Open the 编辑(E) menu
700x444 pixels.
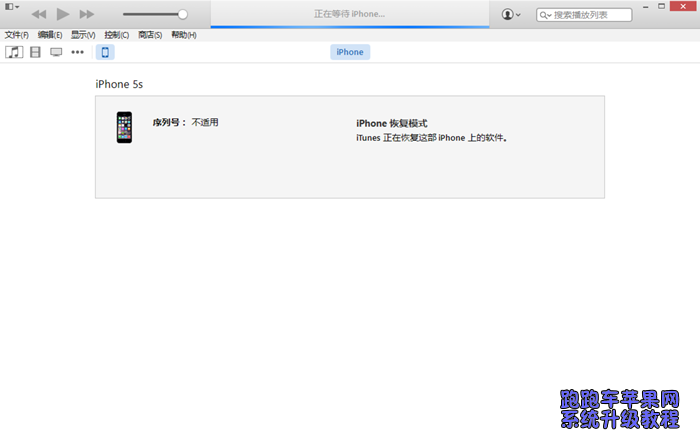[50, 35]
